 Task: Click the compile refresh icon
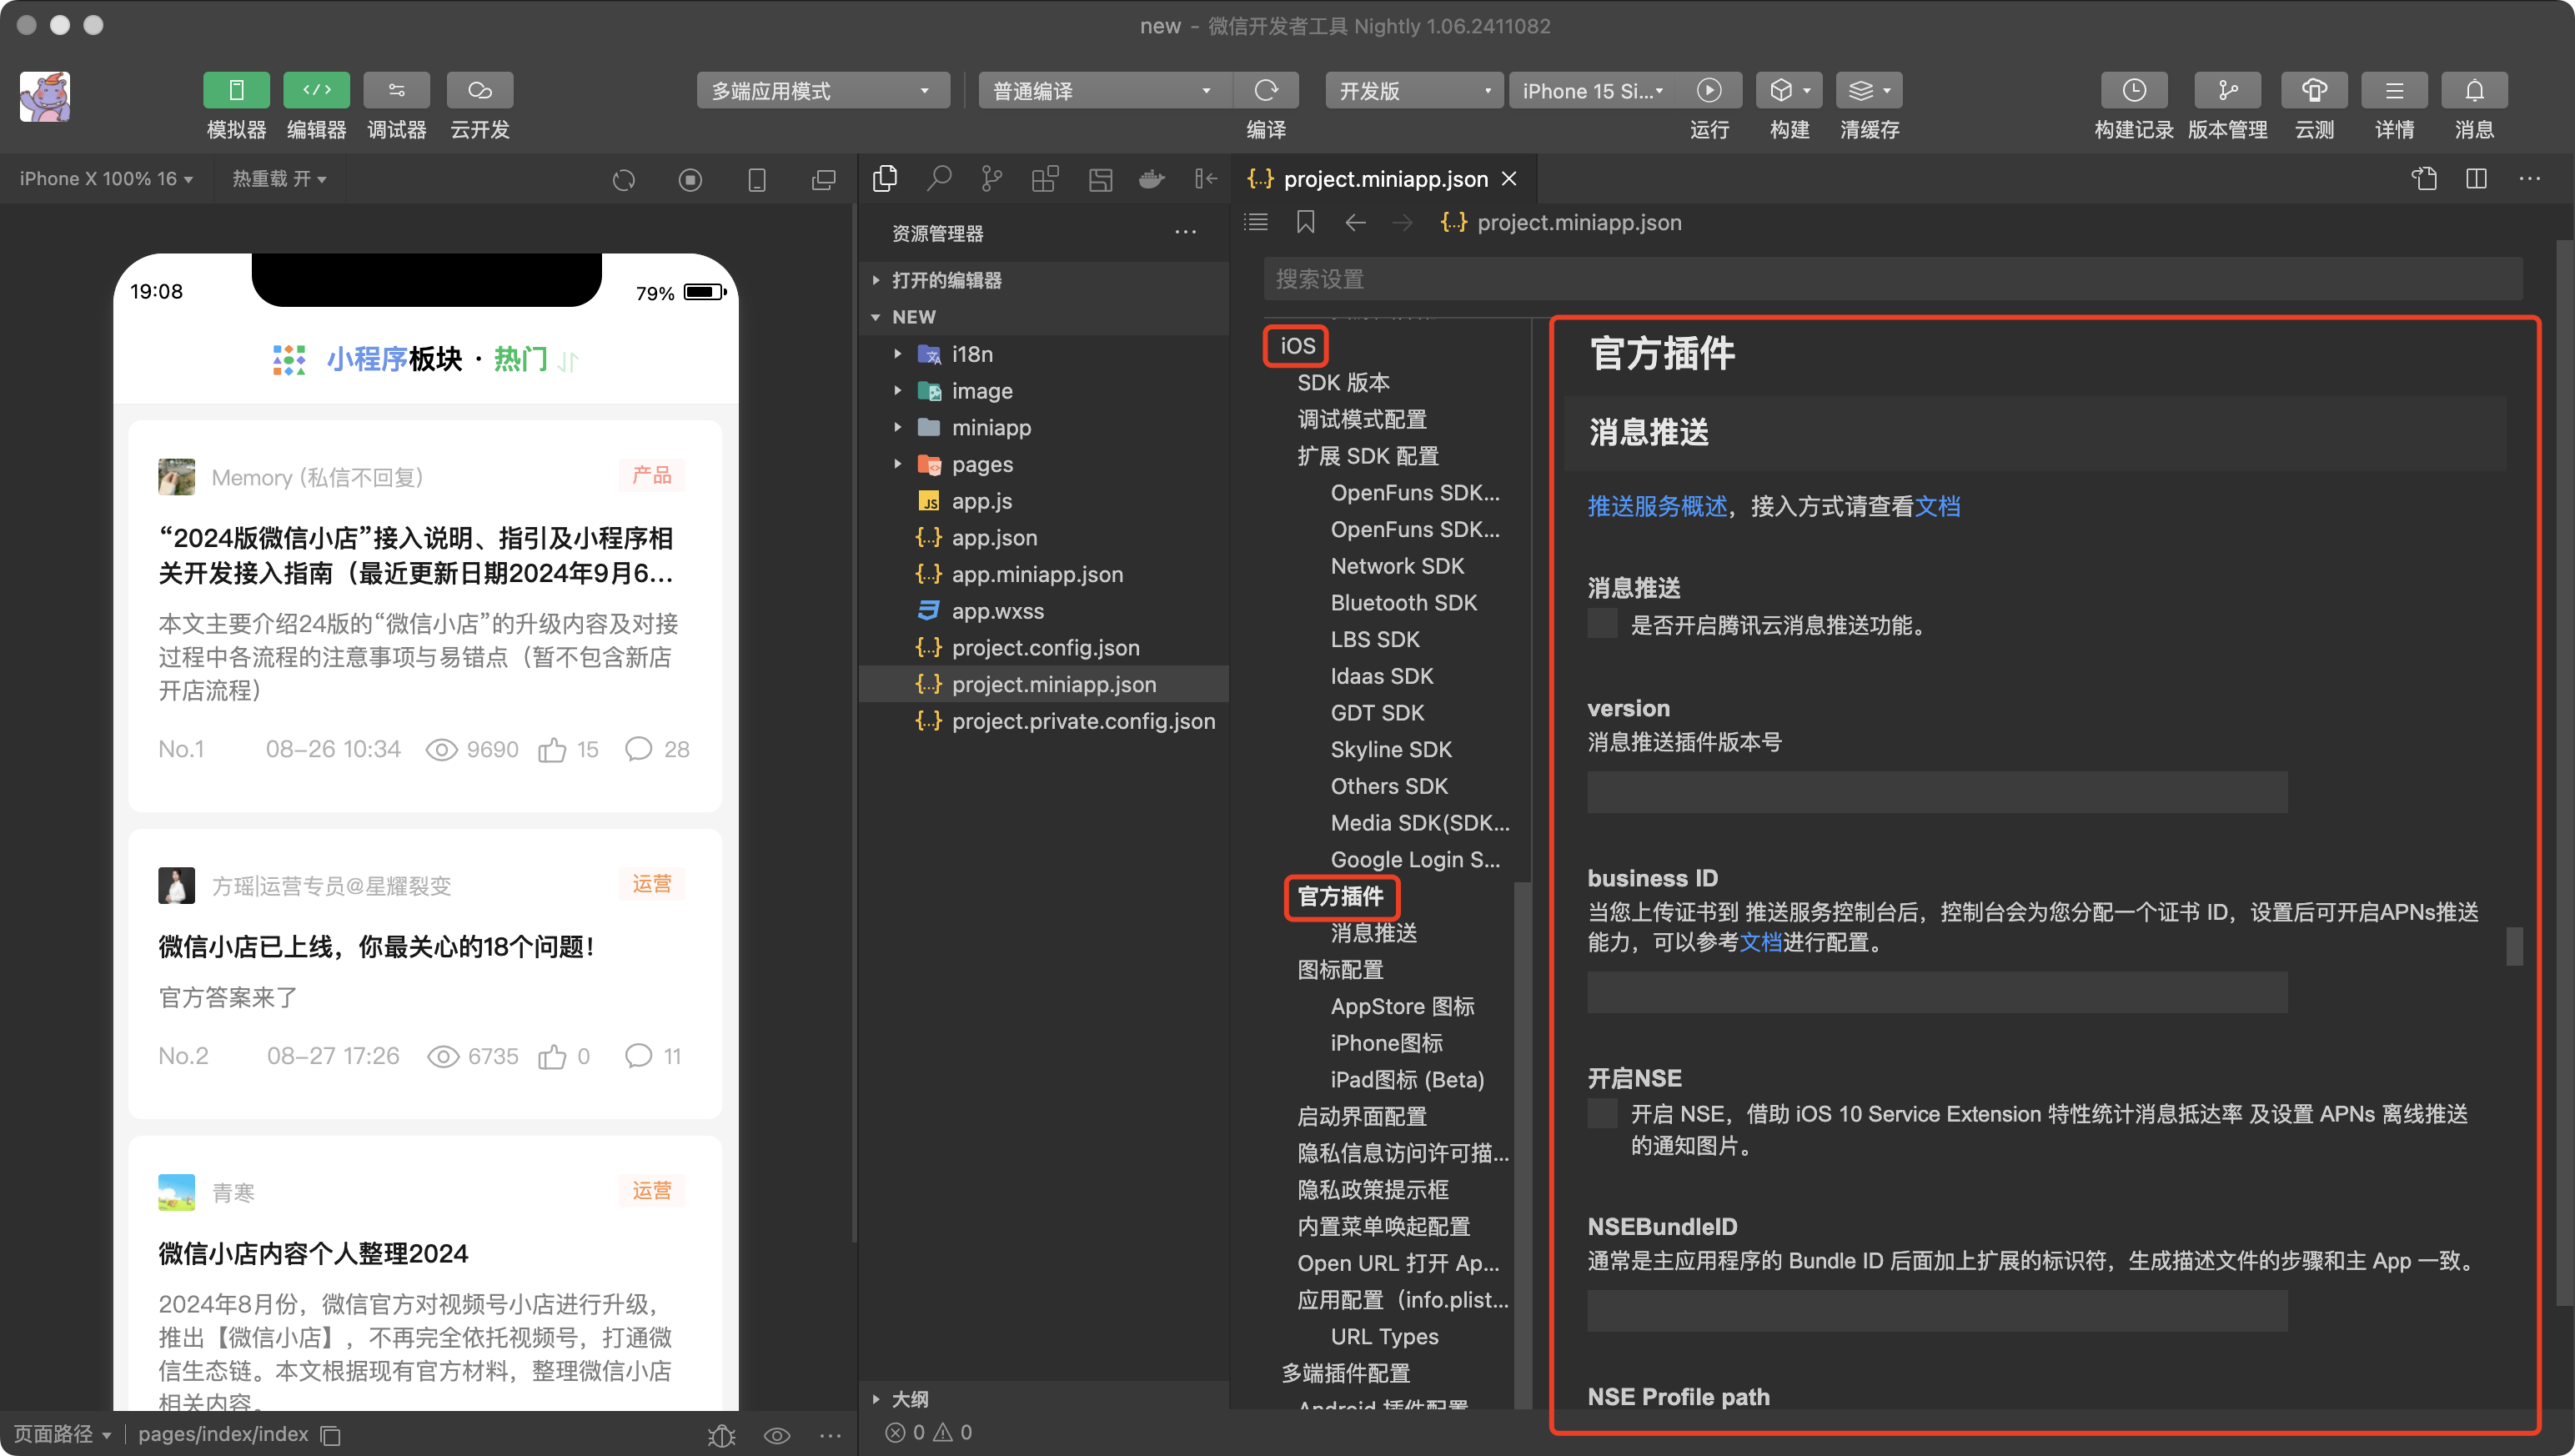(1266, 91)
